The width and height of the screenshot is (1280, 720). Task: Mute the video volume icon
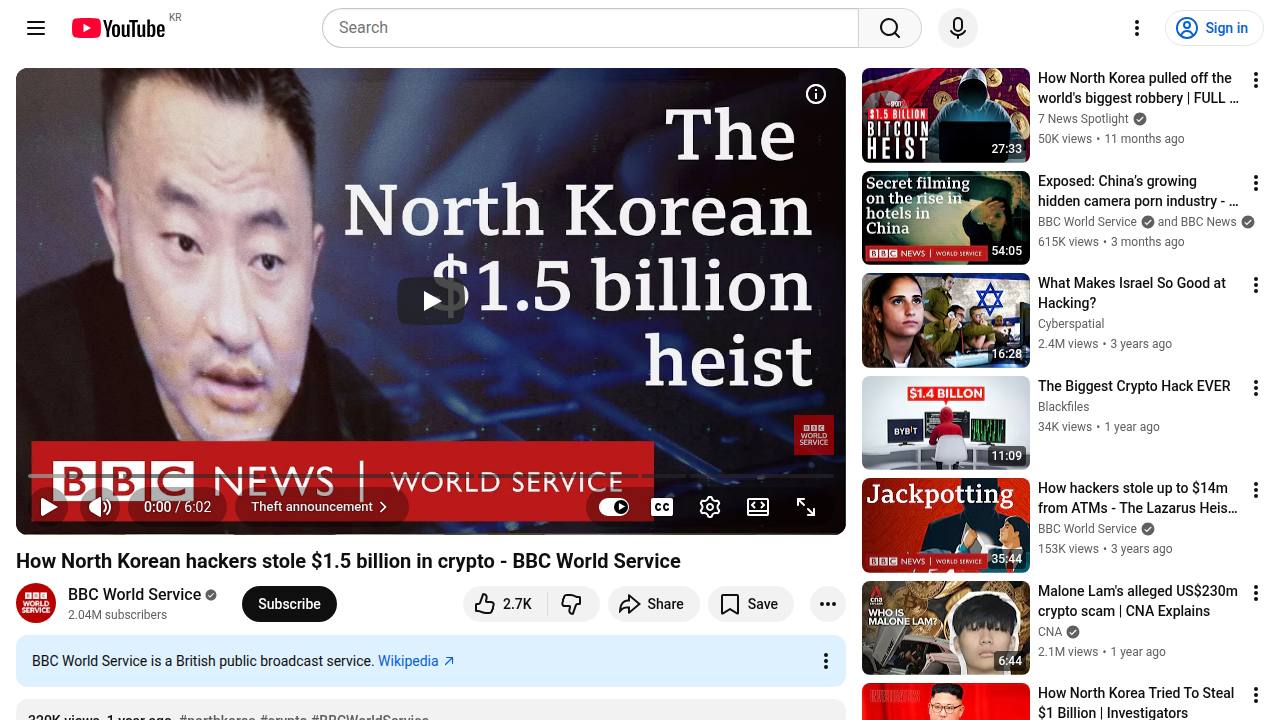[100, 507]
